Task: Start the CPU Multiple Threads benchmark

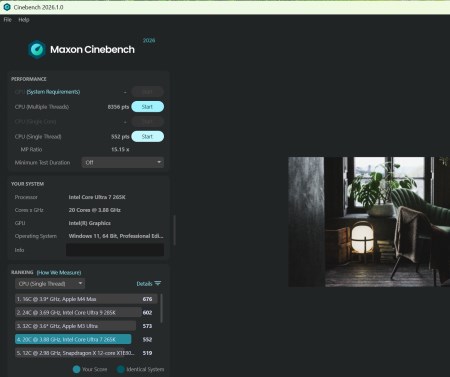Action: 148,107
